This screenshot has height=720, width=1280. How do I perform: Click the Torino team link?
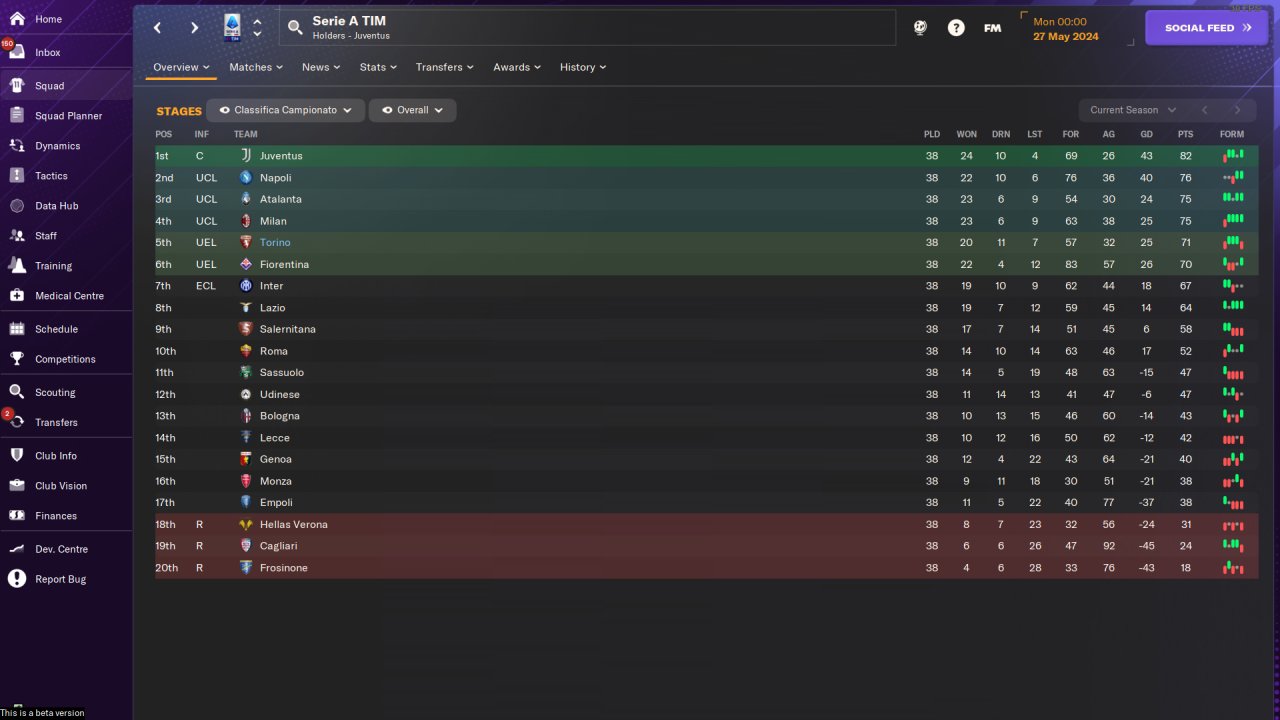[275, 243]
